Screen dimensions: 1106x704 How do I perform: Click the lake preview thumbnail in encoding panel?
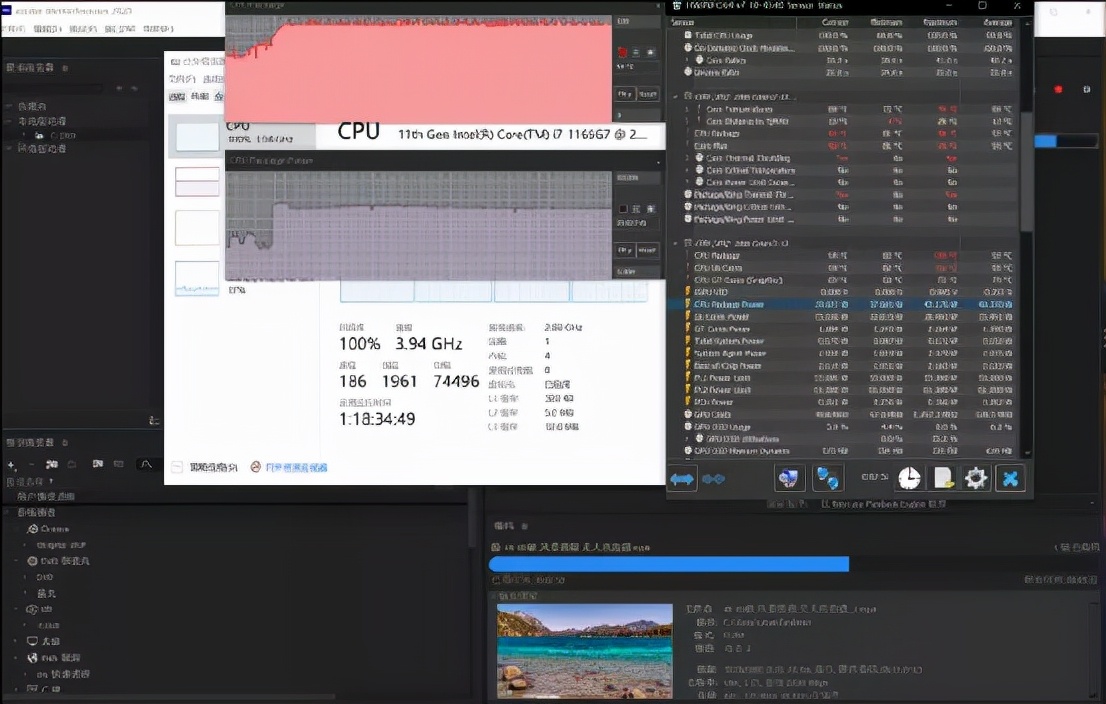585,650
